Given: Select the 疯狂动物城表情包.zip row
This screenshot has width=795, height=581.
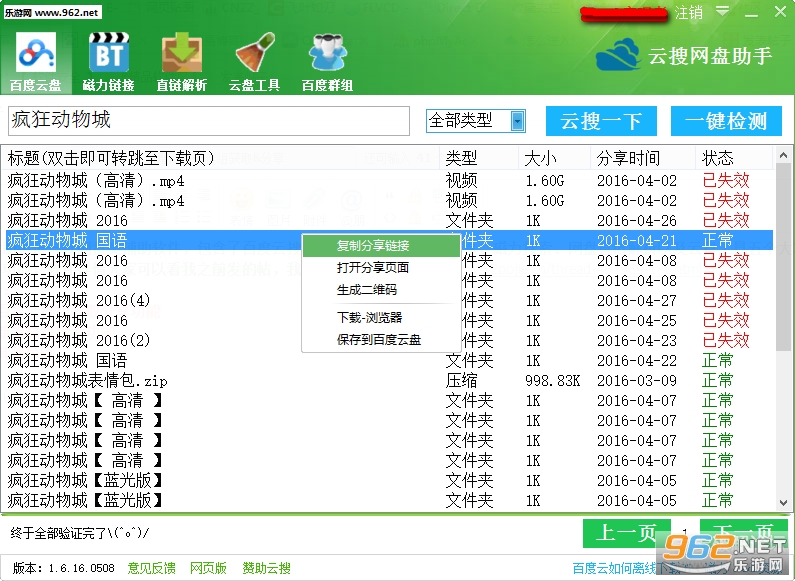Looking at the screenshot, I should [x=389, y=381].
